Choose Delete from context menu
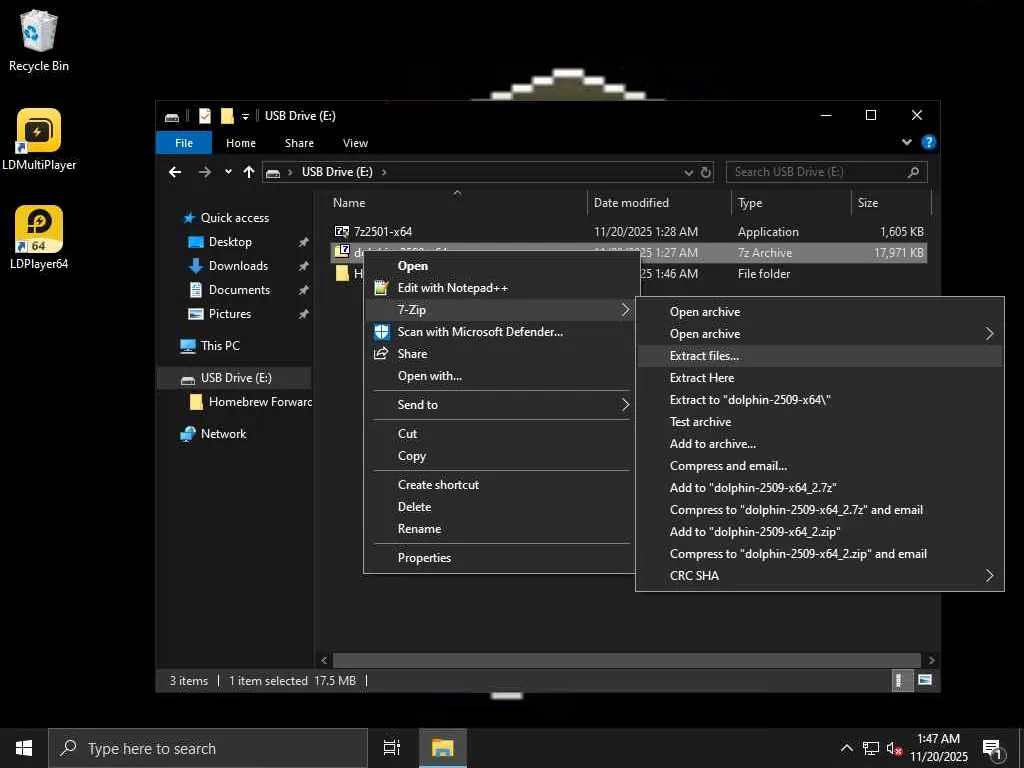 click(x=500, y=507)
